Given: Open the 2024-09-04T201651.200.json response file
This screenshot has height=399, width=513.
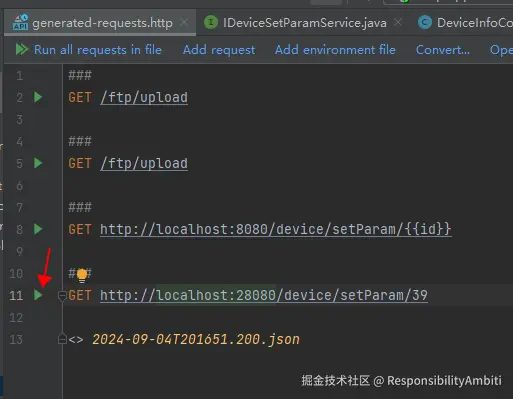Looking at the screenshot, I should pyautogui.click(x=196, y=339).
